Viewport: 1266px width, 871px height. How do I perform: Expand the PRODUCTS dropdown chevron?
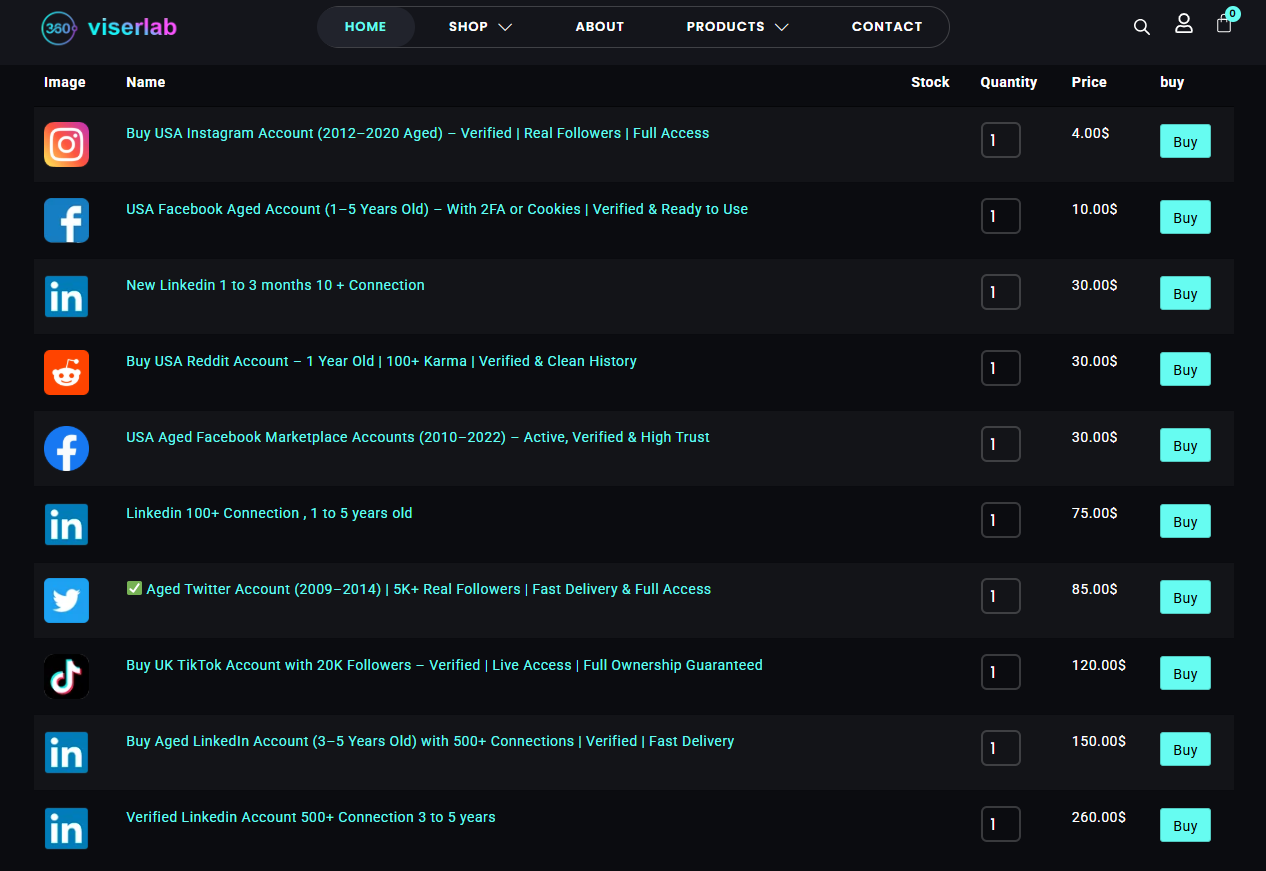[782, 27]
